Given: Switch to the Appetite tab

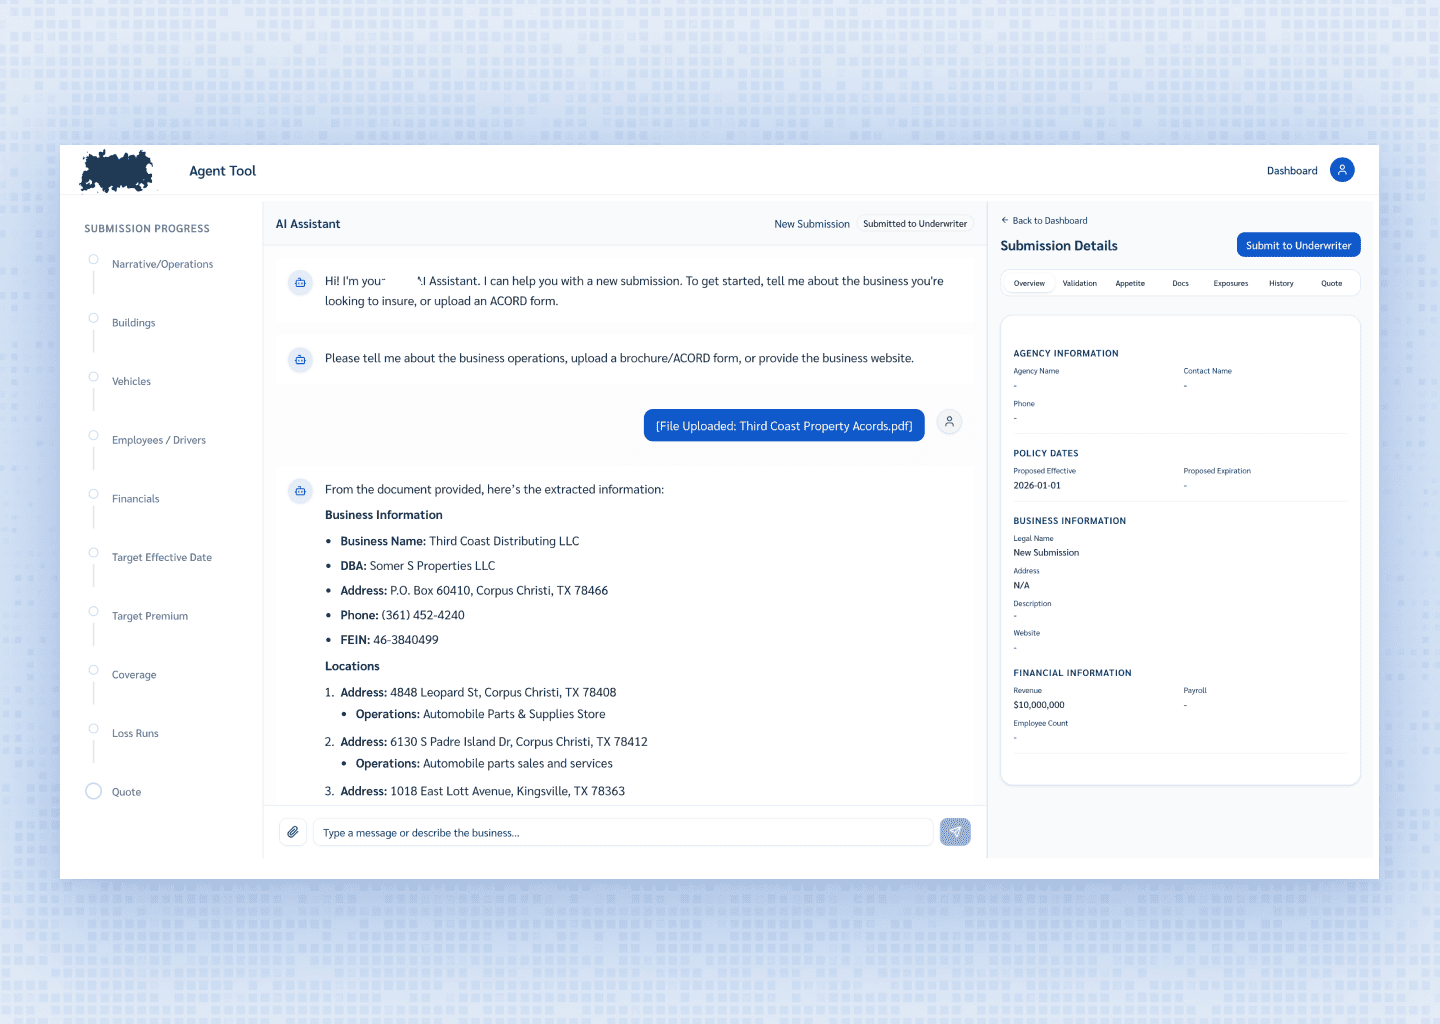Looking at the screenshot, I should [x=1130, y=284].
